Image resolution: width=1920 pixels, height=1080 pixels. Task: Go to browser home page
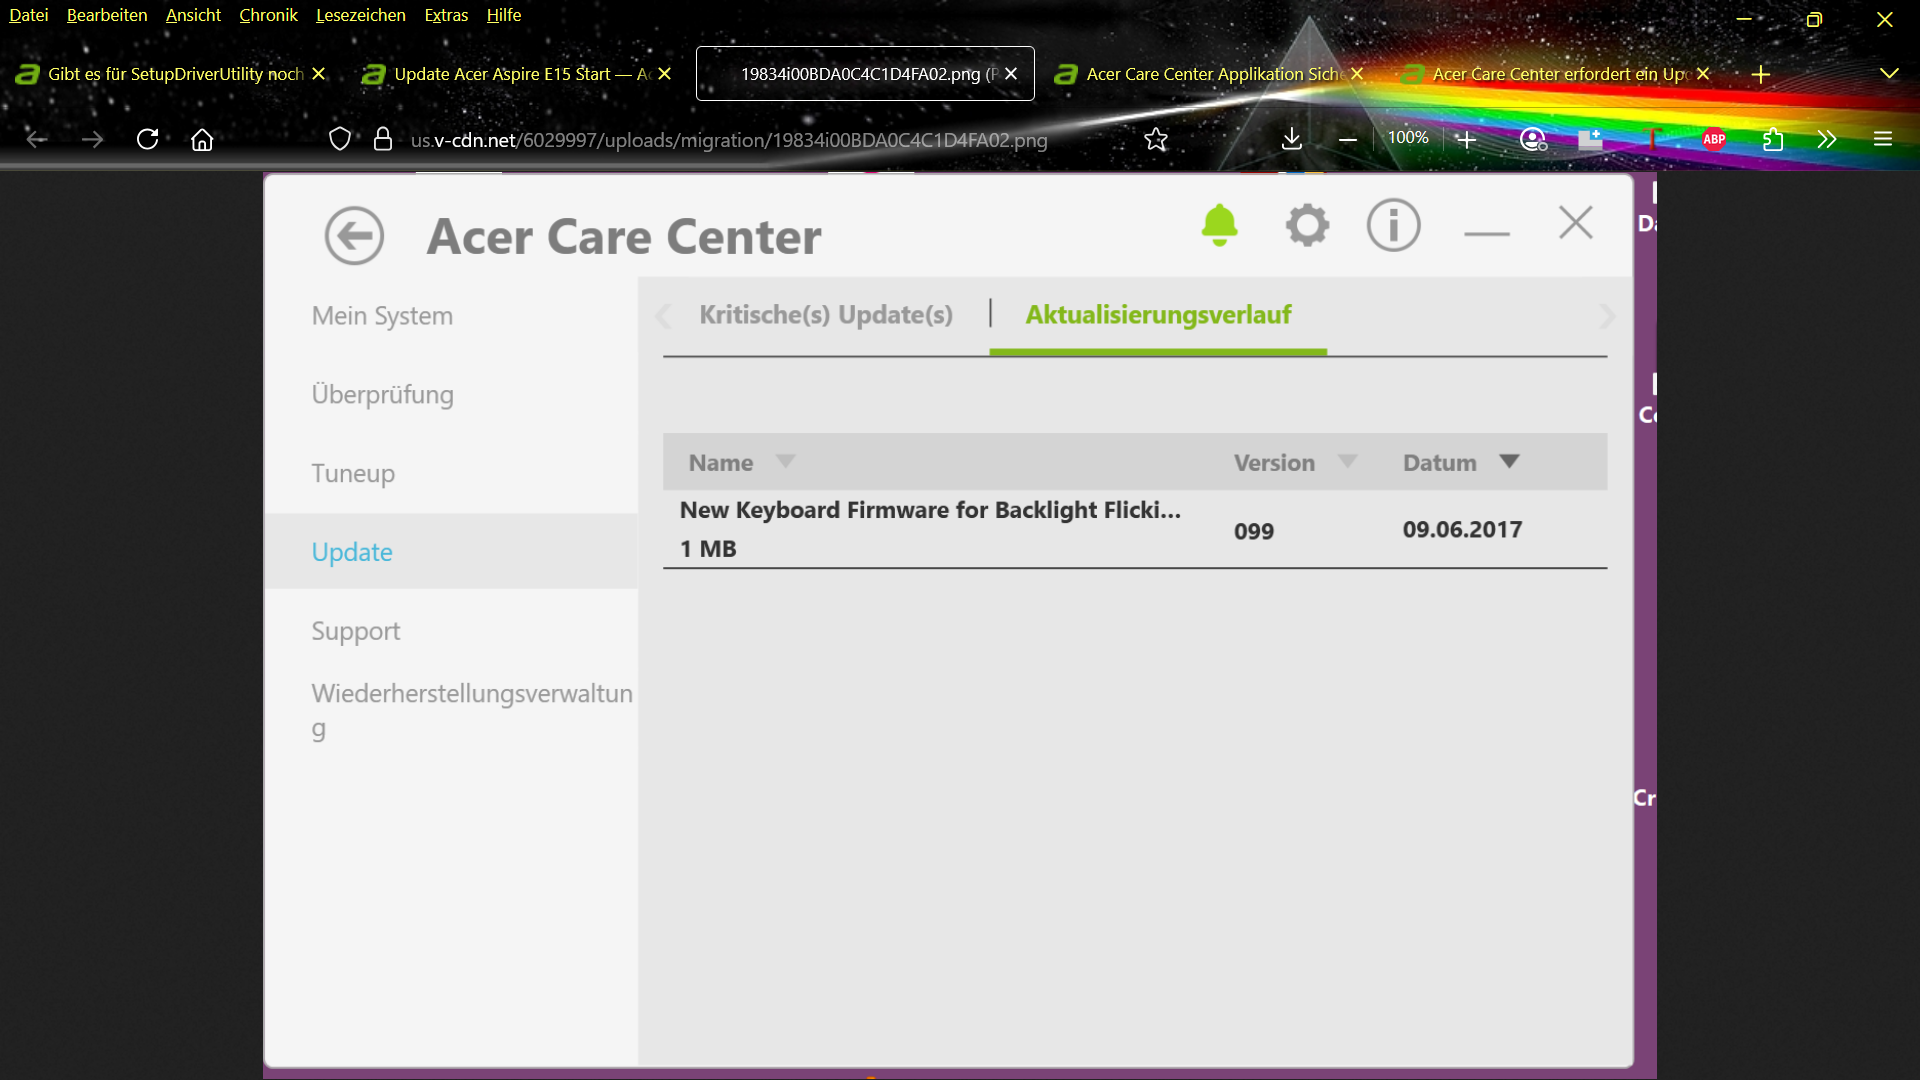pyautogui.click(x=202, y=139)
